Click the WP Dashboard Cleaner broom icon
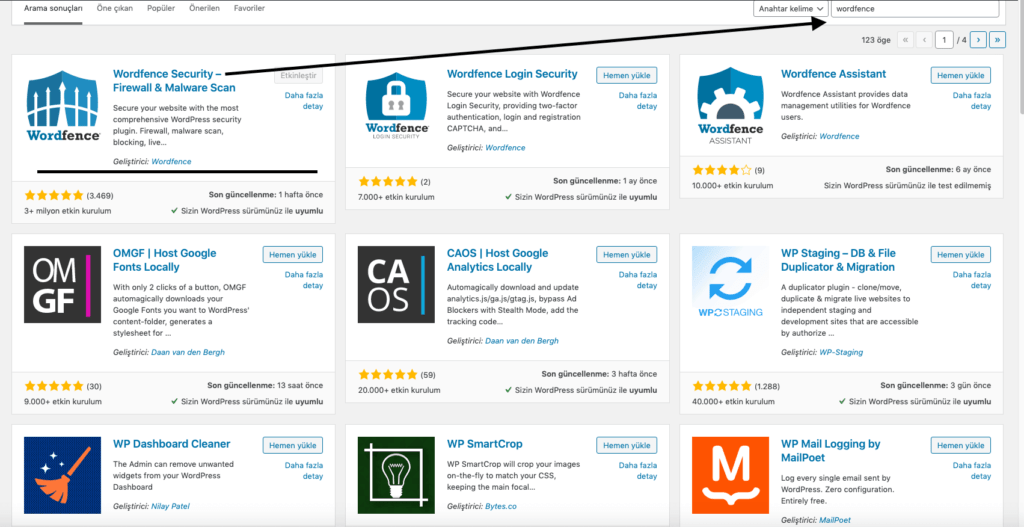This screenshot has width=1024, height=527. tap(63, 475)
